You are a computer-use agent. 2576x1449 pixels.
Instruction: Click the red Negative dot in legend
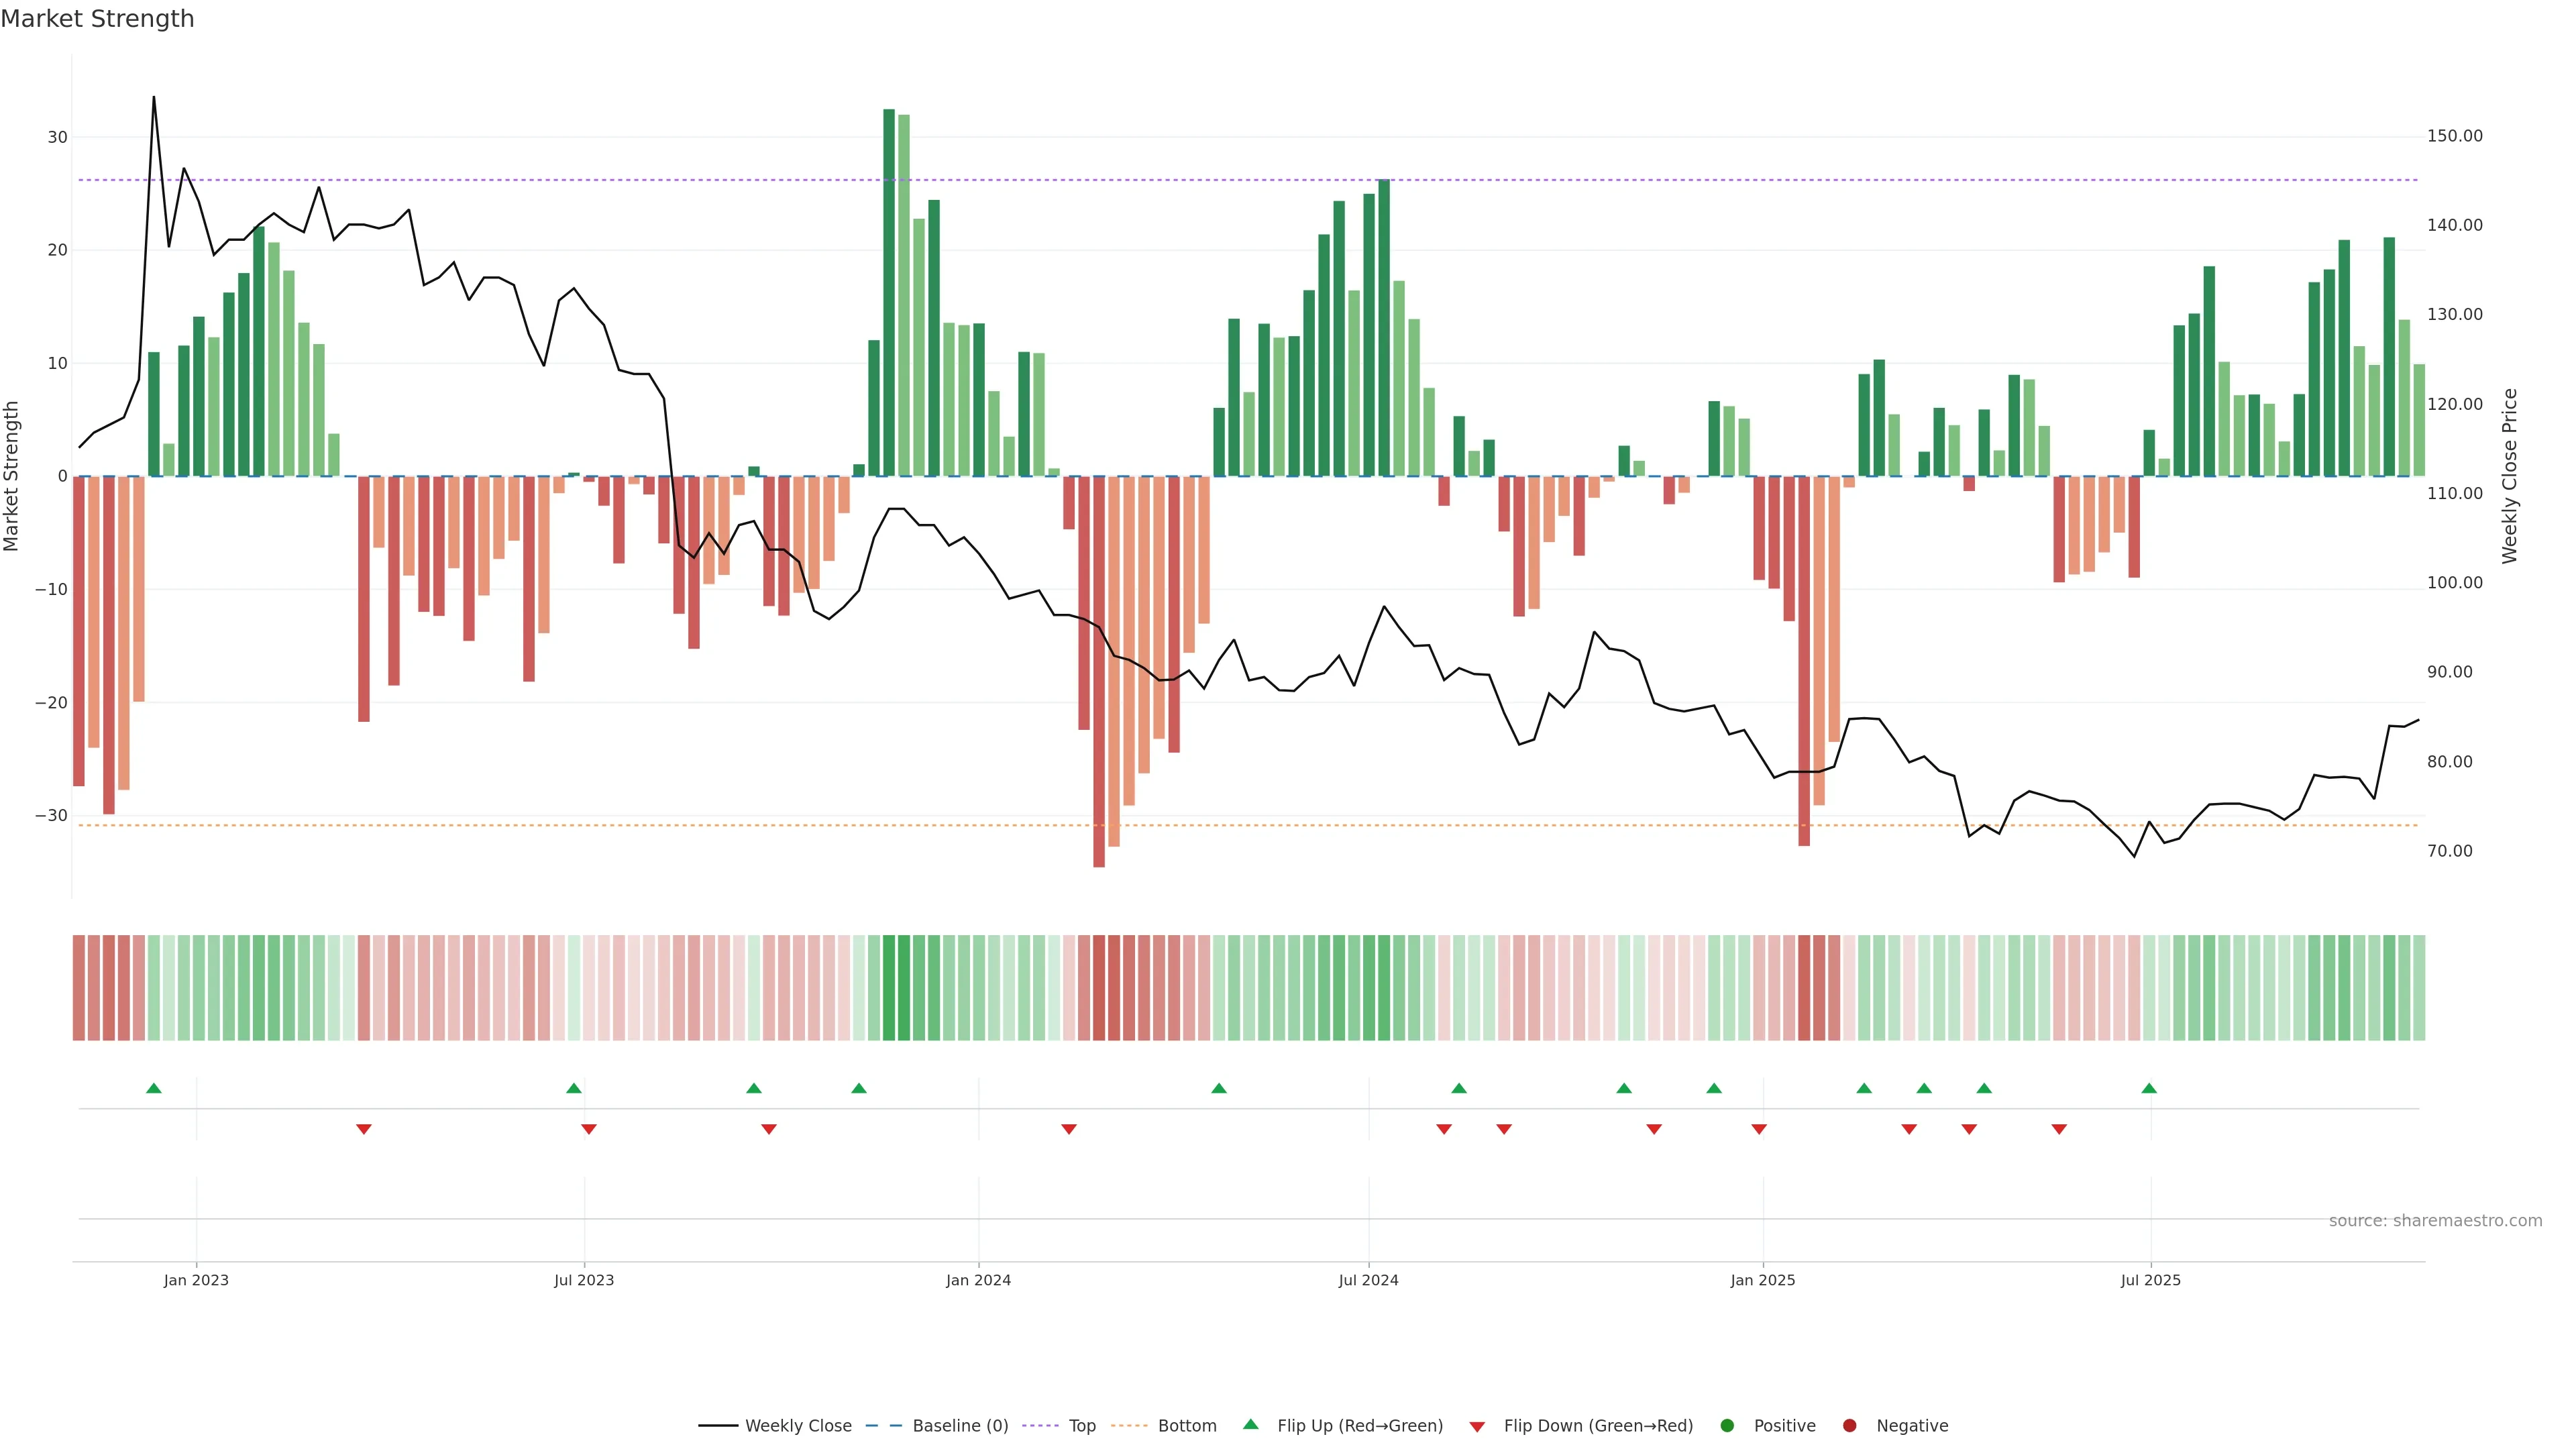click(x=1849, y=1426)
